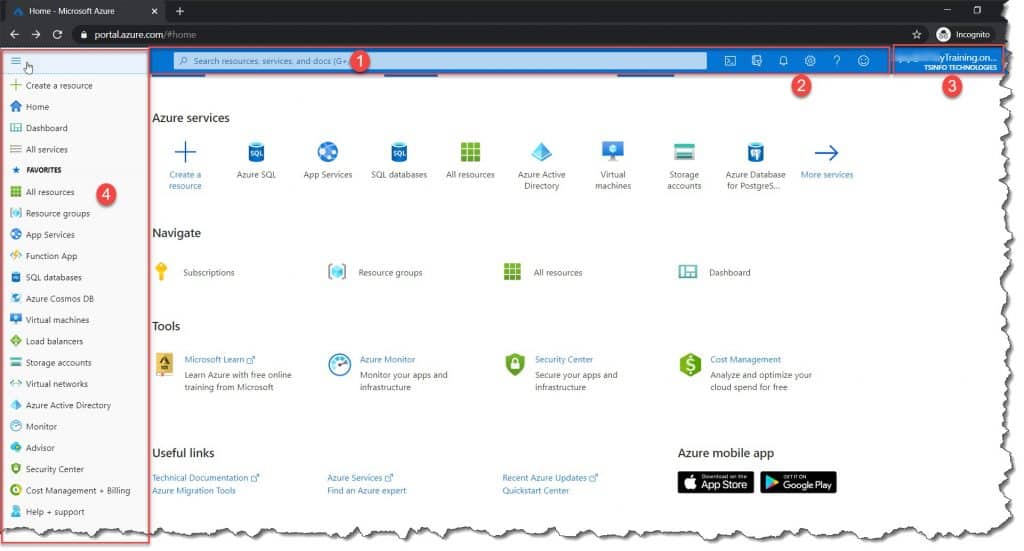Open the Security Center tool link
The image size is (1024, 551).
point(564,360)
